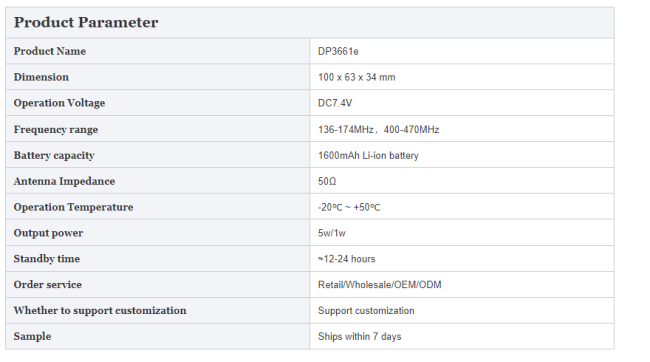Click the DC7.4V voltage value
This screenshot has height=362, width=650.
pos(335,103)
